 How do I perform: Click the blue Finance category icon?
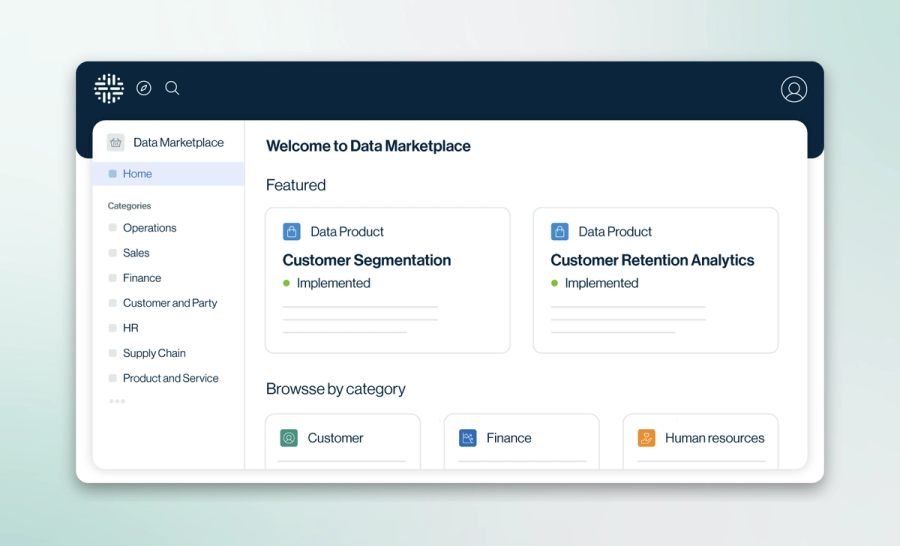click(x=468, y=438)
